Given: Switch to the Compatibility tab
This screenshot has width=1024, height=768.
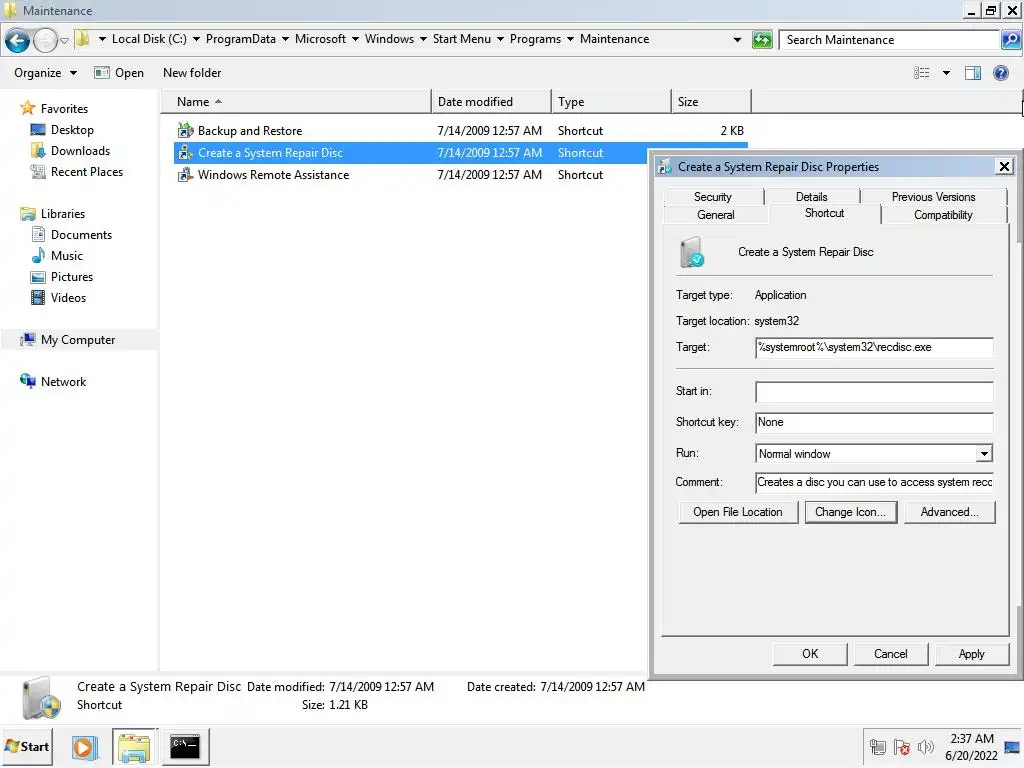Looking at the screenshot, I should coord(943,215).
